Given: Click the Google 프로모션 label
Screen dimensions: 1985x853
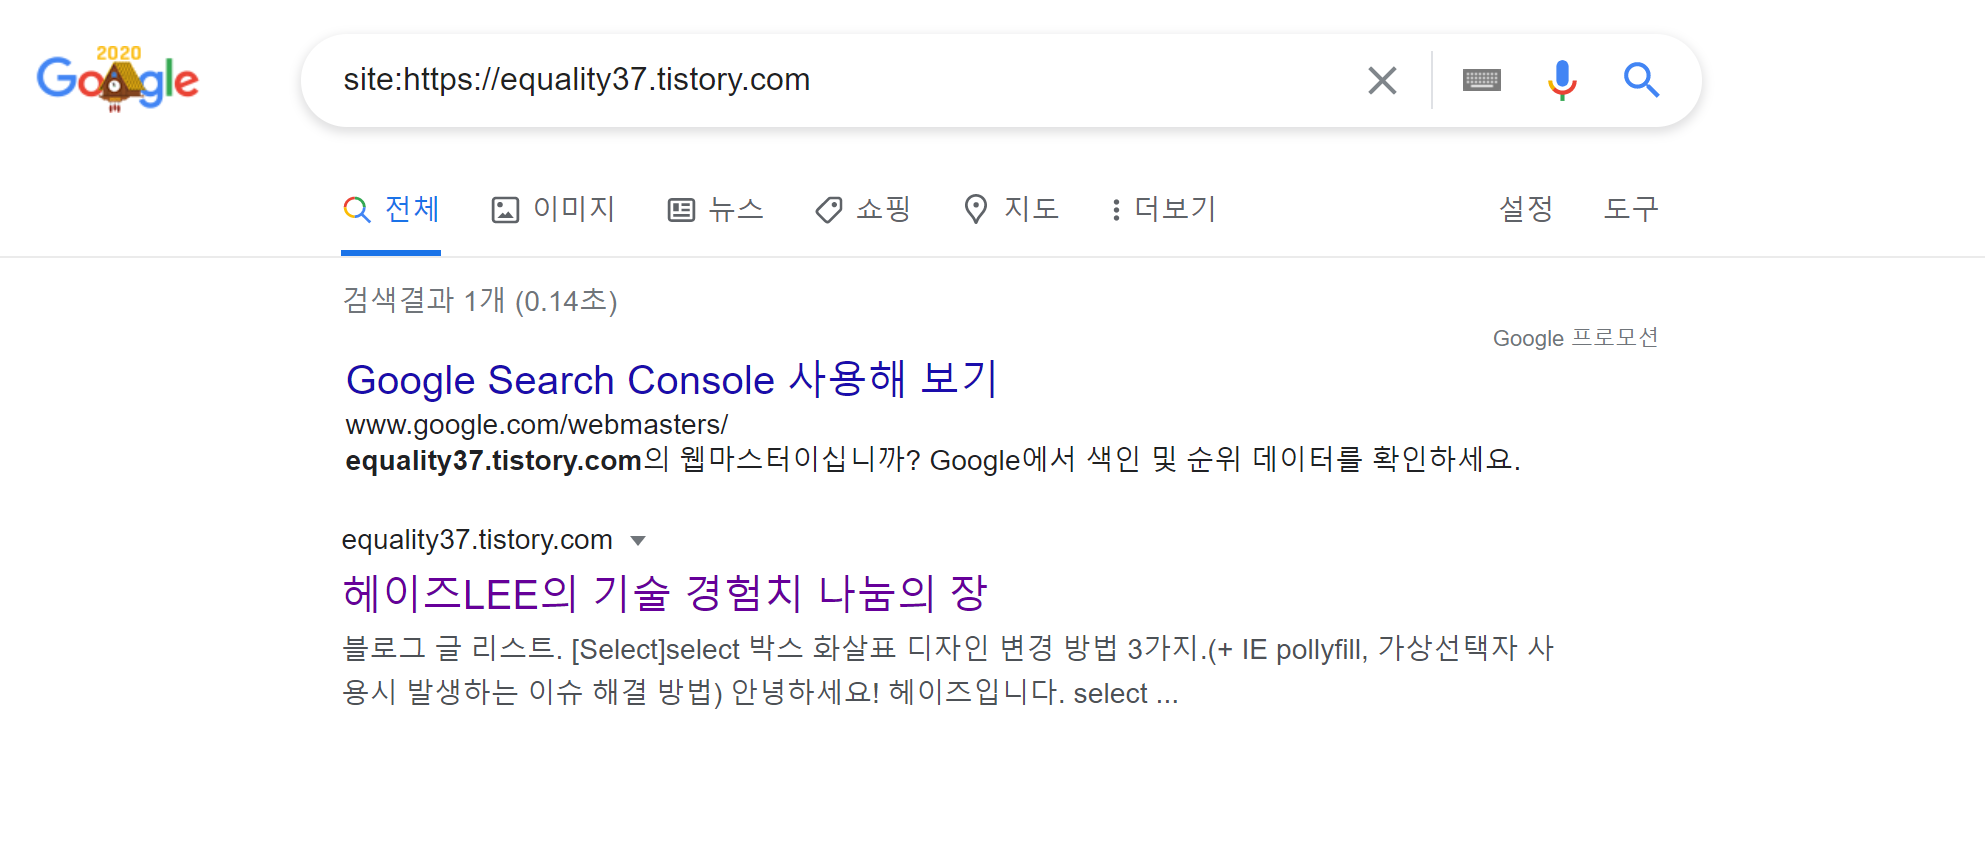Looking at the screenshot, I should click(1576, 338).
